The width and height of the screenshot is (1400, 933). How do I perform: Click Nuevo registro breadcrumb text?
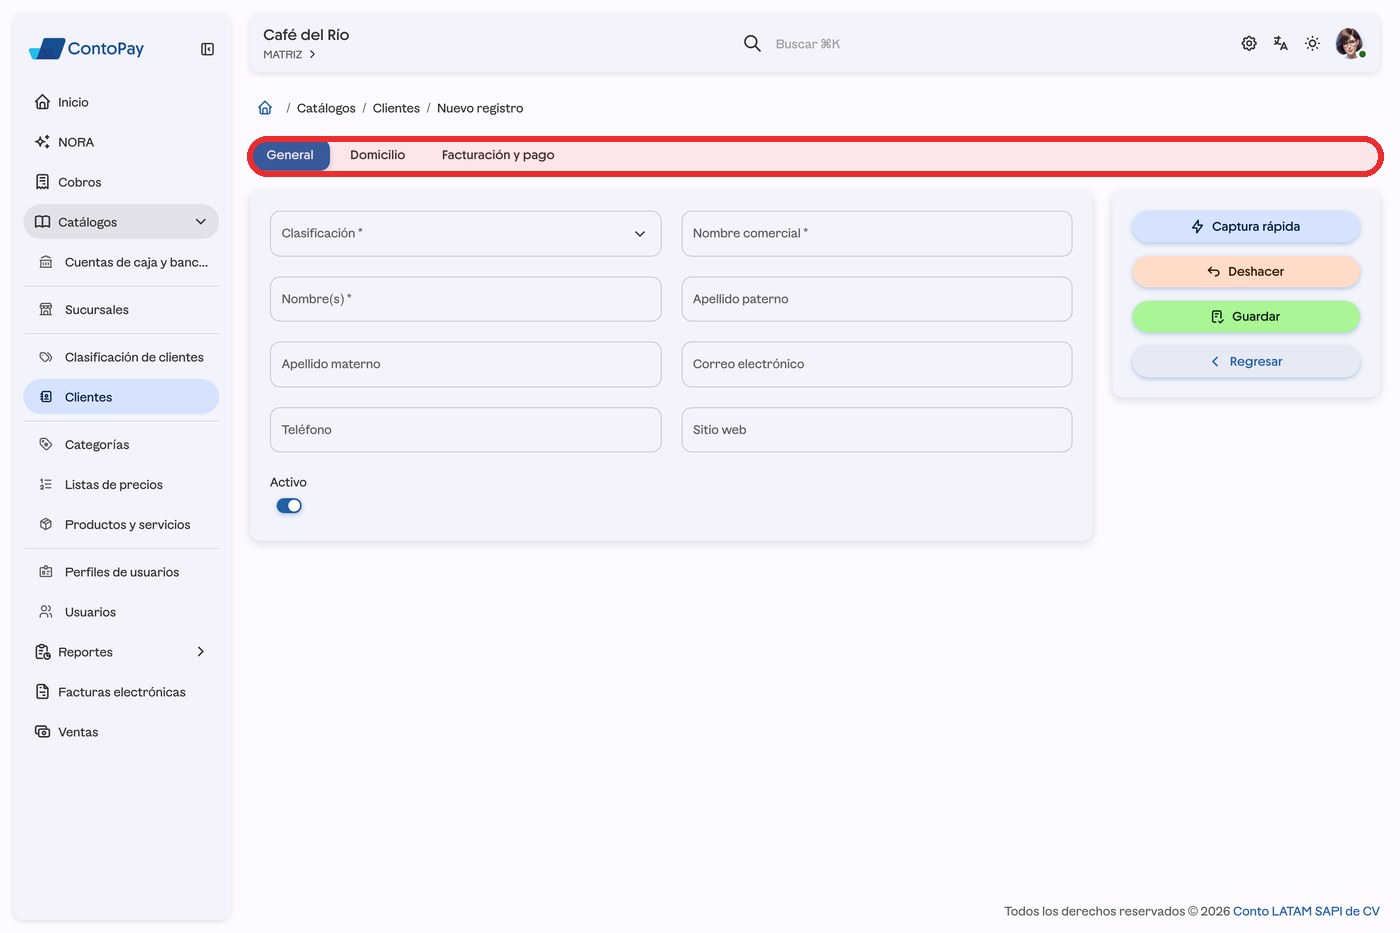point(480,108)
